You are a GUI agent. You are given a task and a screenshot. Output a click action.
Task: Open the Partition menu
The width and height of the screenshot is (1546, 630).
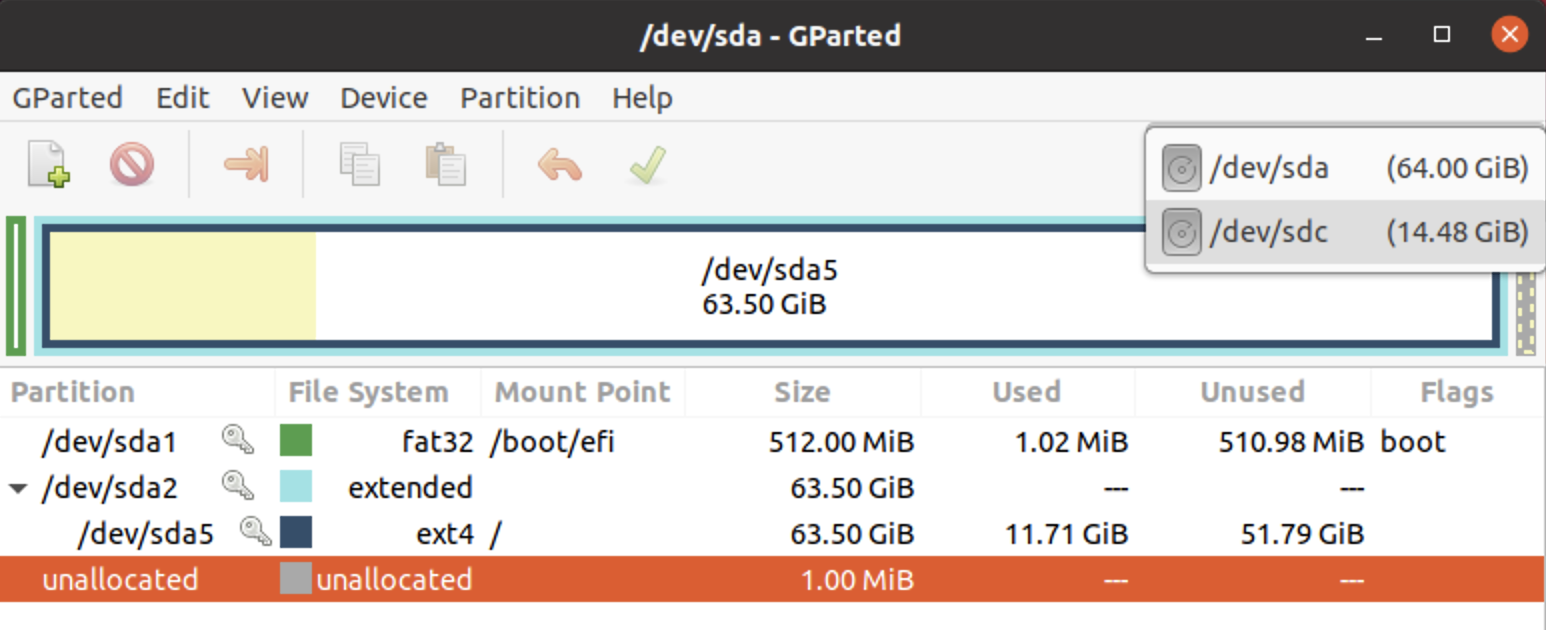coord(519,97)
